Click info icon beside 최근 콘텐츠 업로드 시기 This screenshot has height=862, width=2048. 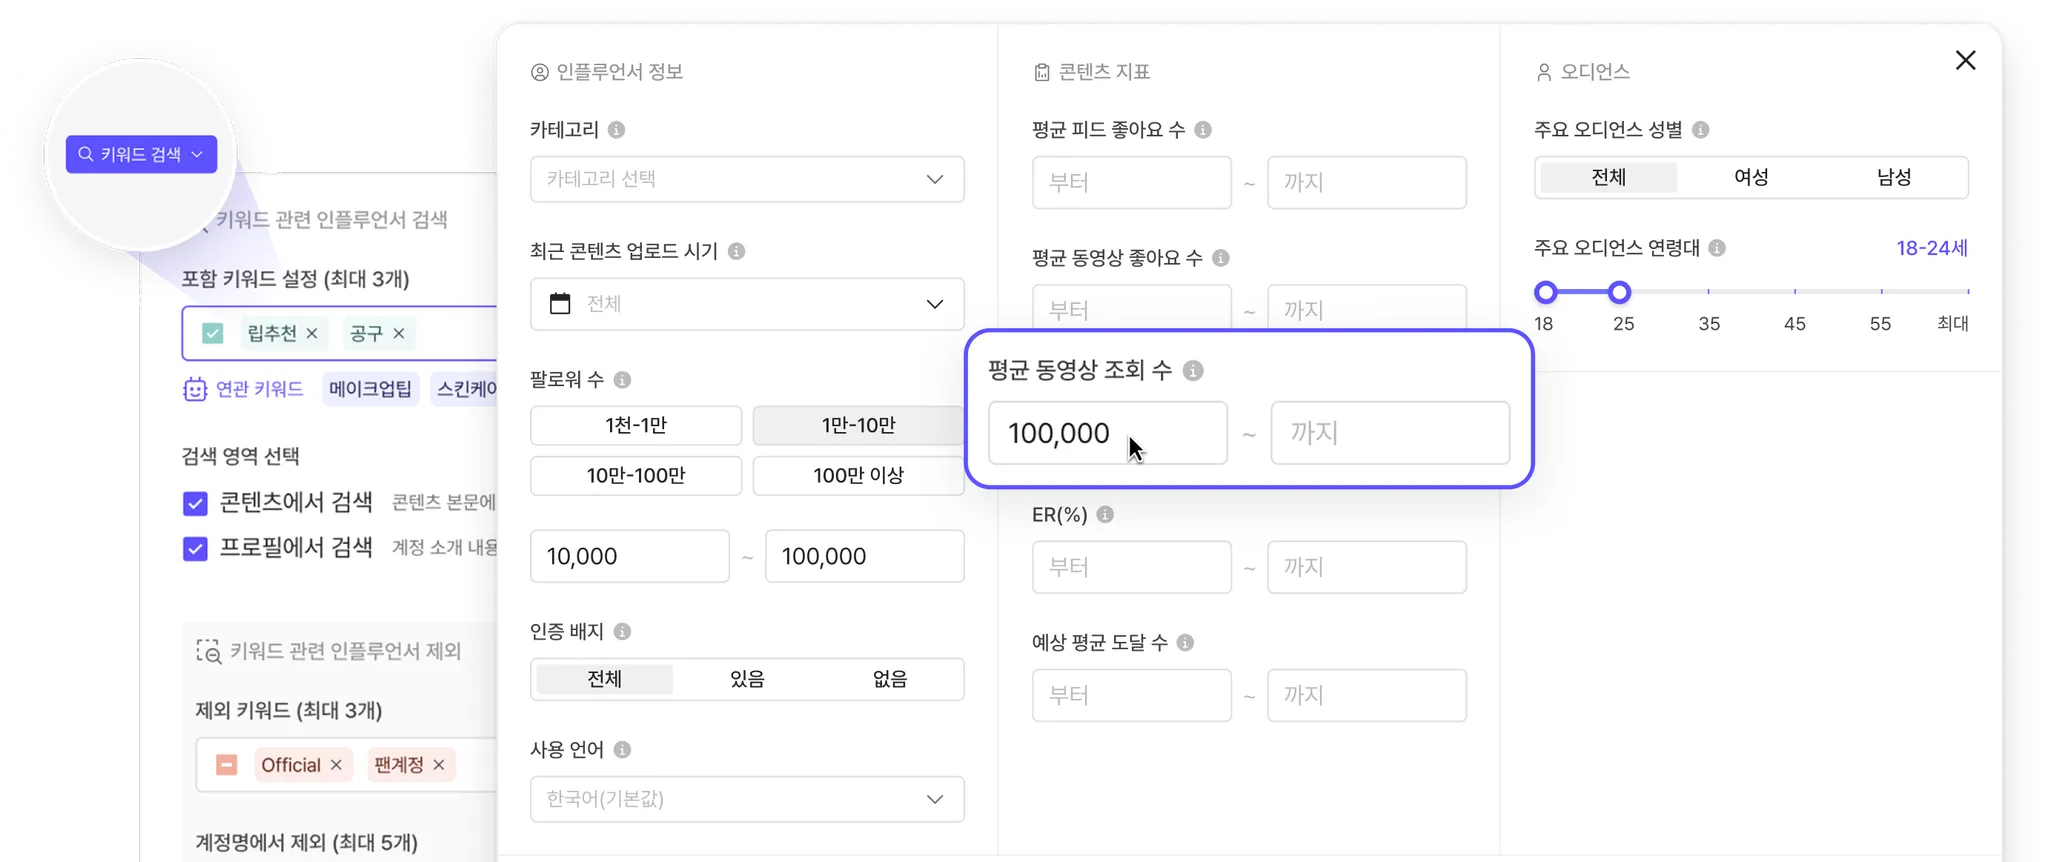point(737,251)
